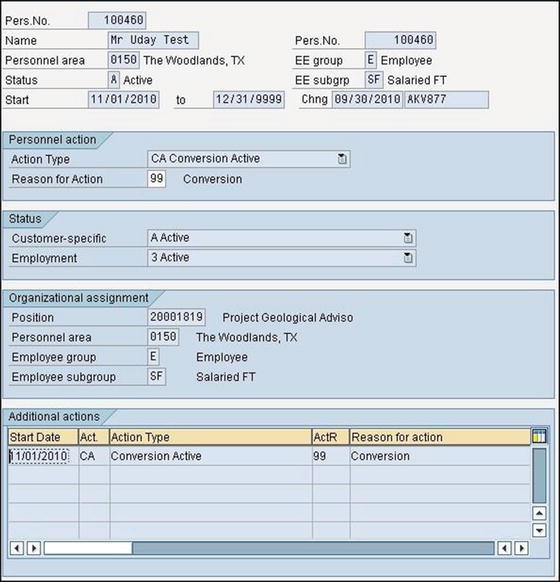Click the Start date field 11/01/2010 in header
This screenshot has height=582, width=560.
[x=124, y=99]
